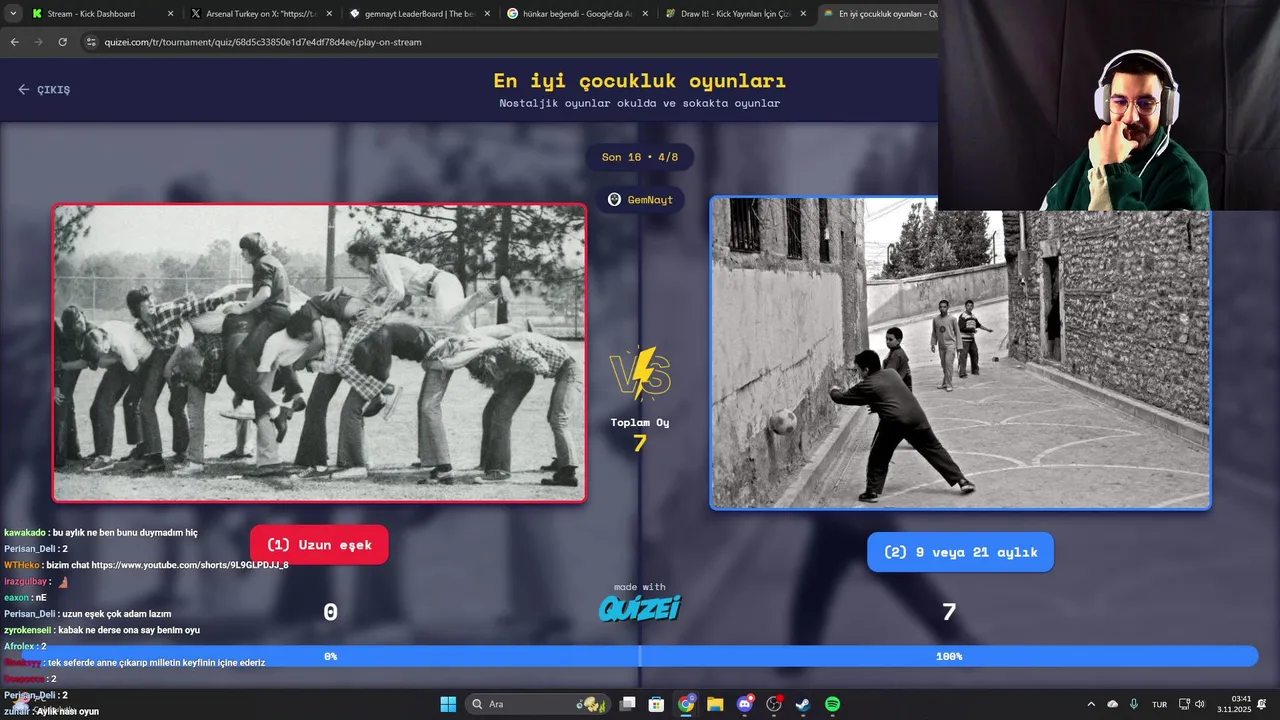The height and width of the screenshot is (720, 1280).
Task: Reload the page with refresh icon
Action: pyautogui.click(x=63, y=42)
